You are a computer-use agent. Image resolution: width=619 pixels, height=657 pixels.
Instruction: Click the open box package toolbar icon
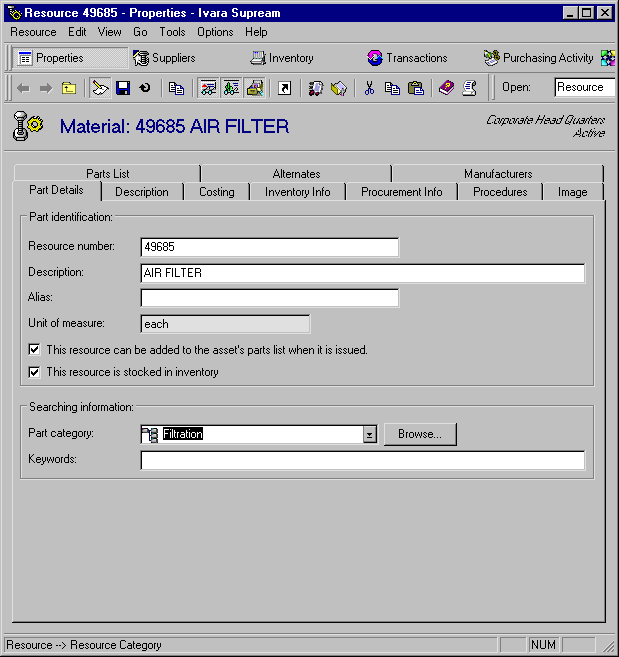[339, 88]
